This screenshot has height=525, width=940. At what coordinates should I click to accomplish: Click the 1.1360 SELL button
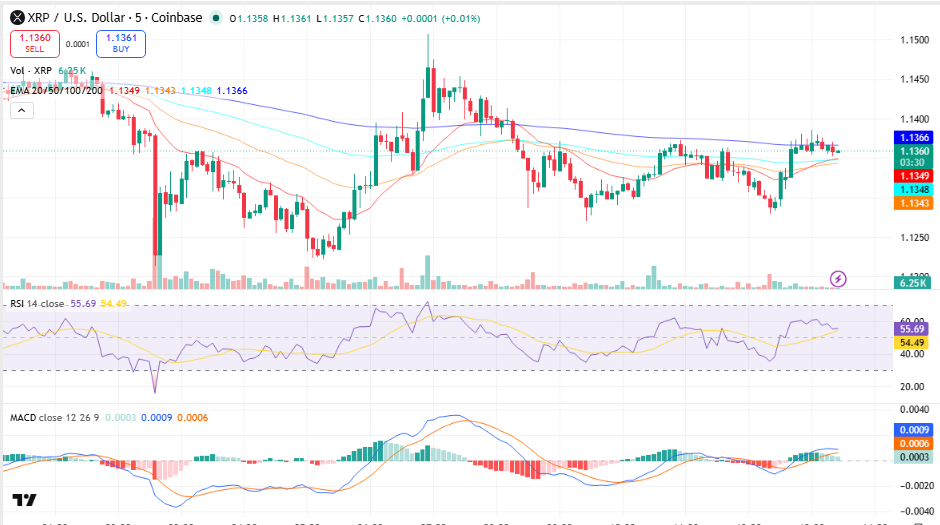coord(35,44)
